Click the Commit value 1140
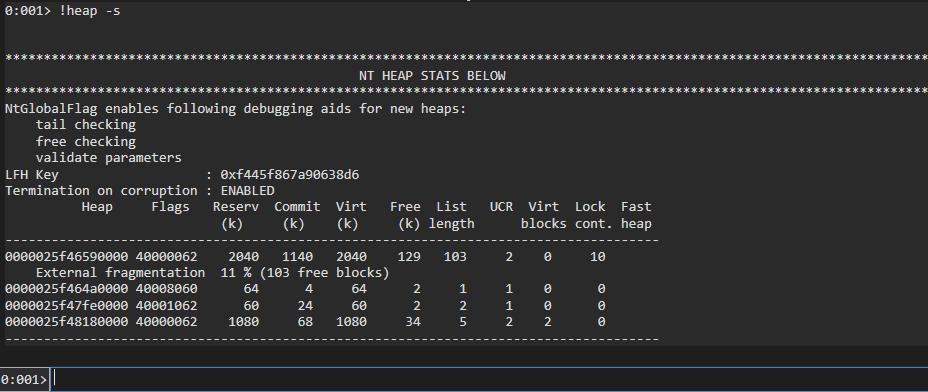The width and height of the screenshot is (928, 392). 297,257
